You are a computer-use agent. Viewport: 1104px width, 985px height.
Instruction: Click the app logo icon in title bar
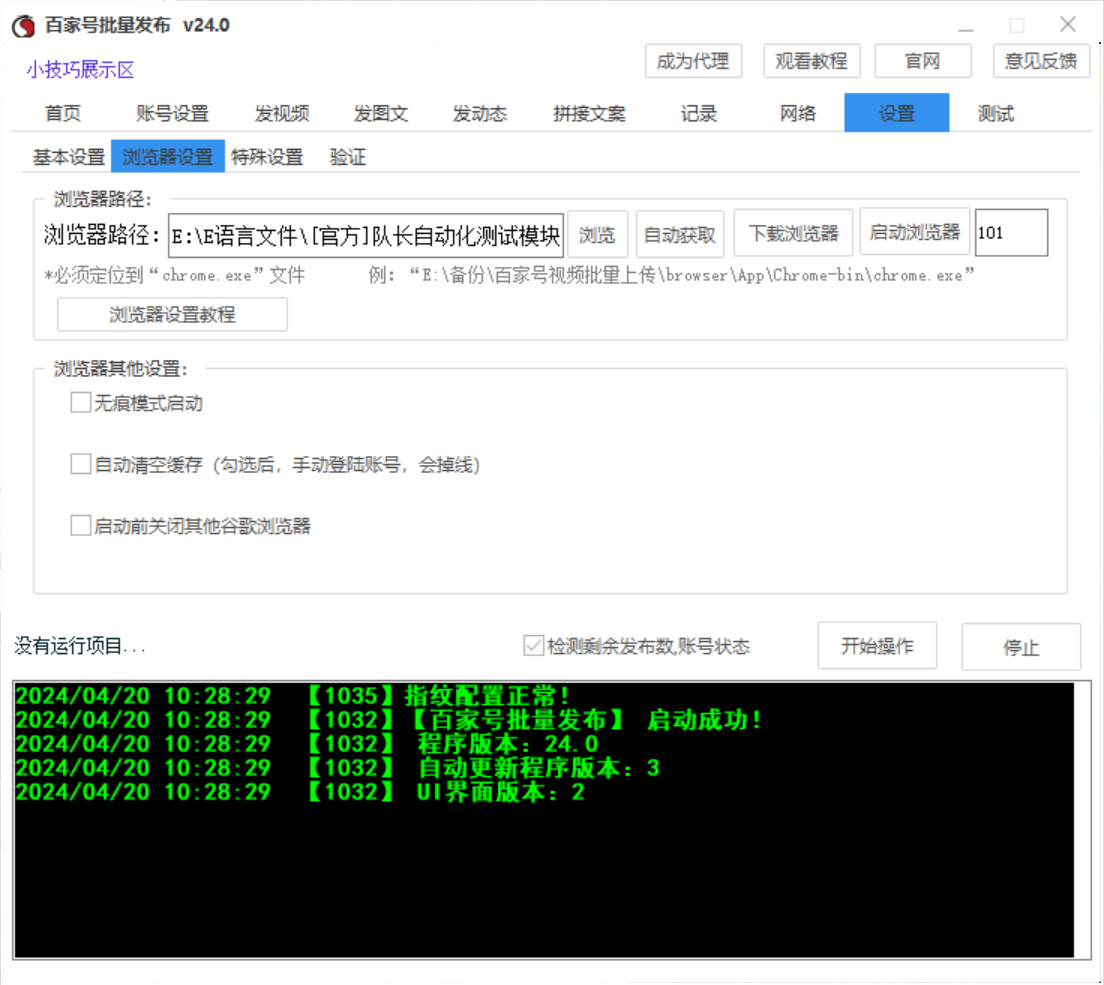click(23, 26)
